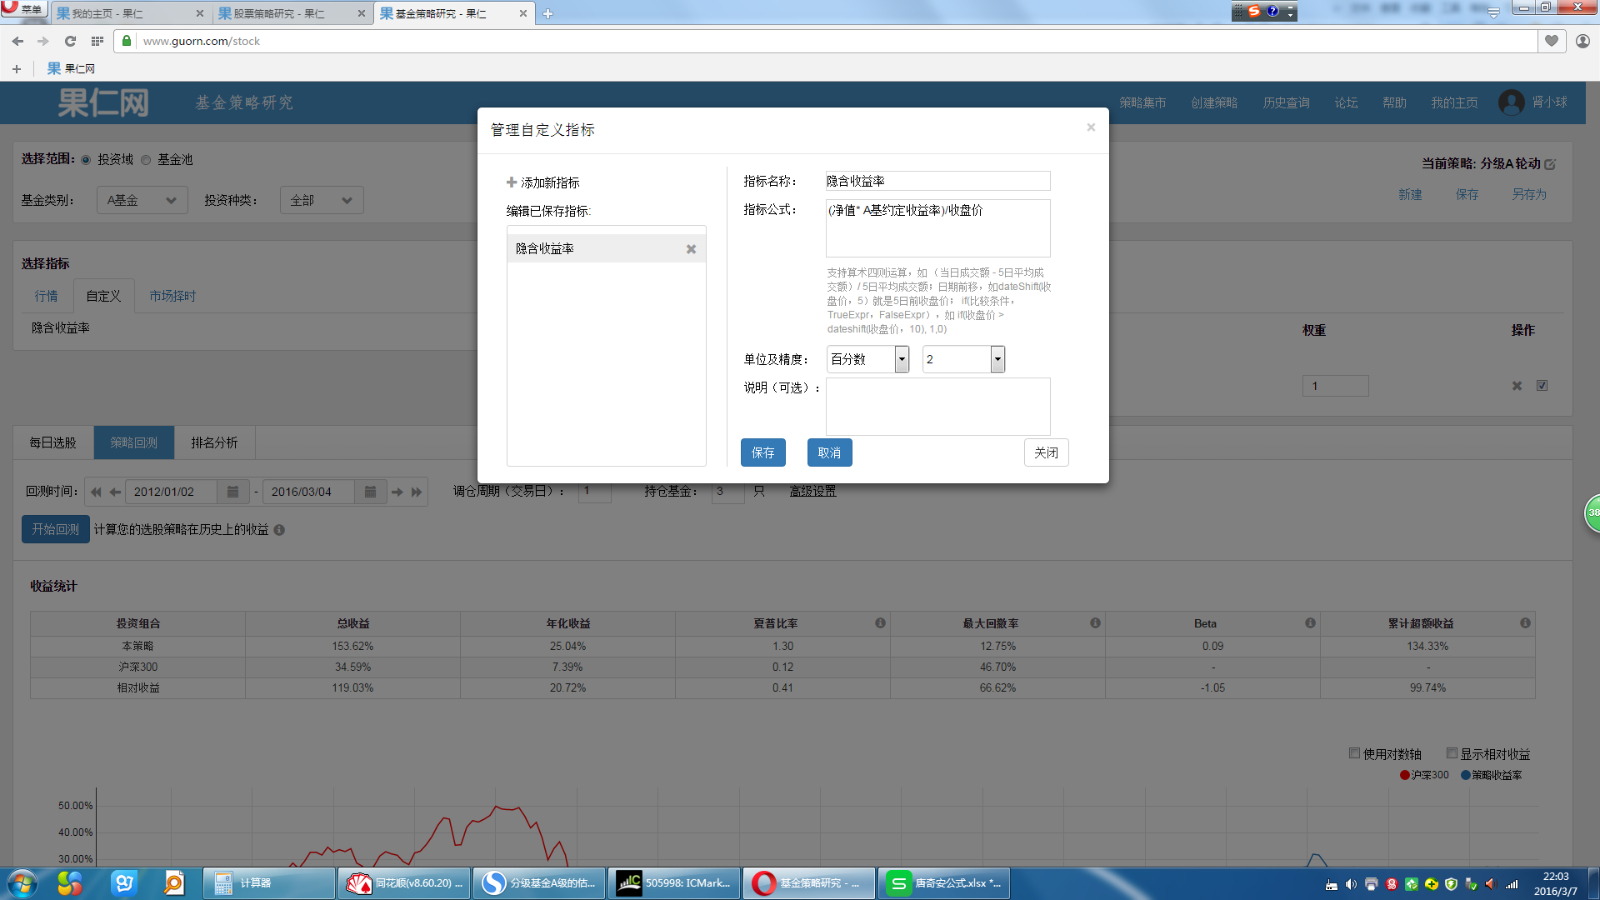Viewport: 1600px width, 900px height.
Task: Click the 添加新指标 plus icon
Action: (x=512, y=183)
